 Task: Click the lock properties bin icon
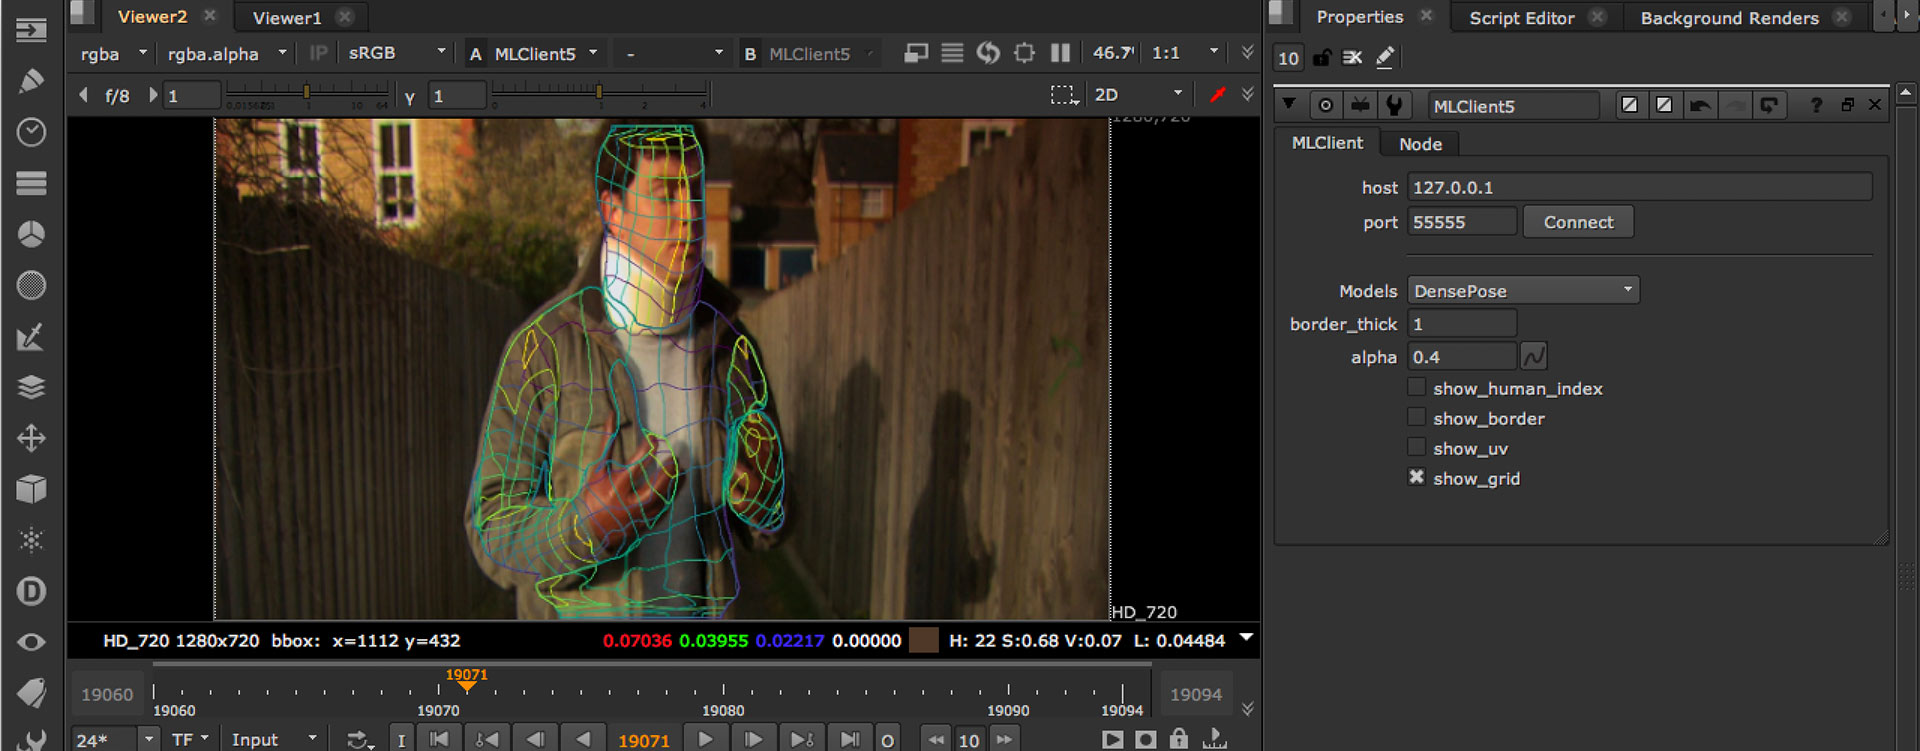click(1322, 58)
